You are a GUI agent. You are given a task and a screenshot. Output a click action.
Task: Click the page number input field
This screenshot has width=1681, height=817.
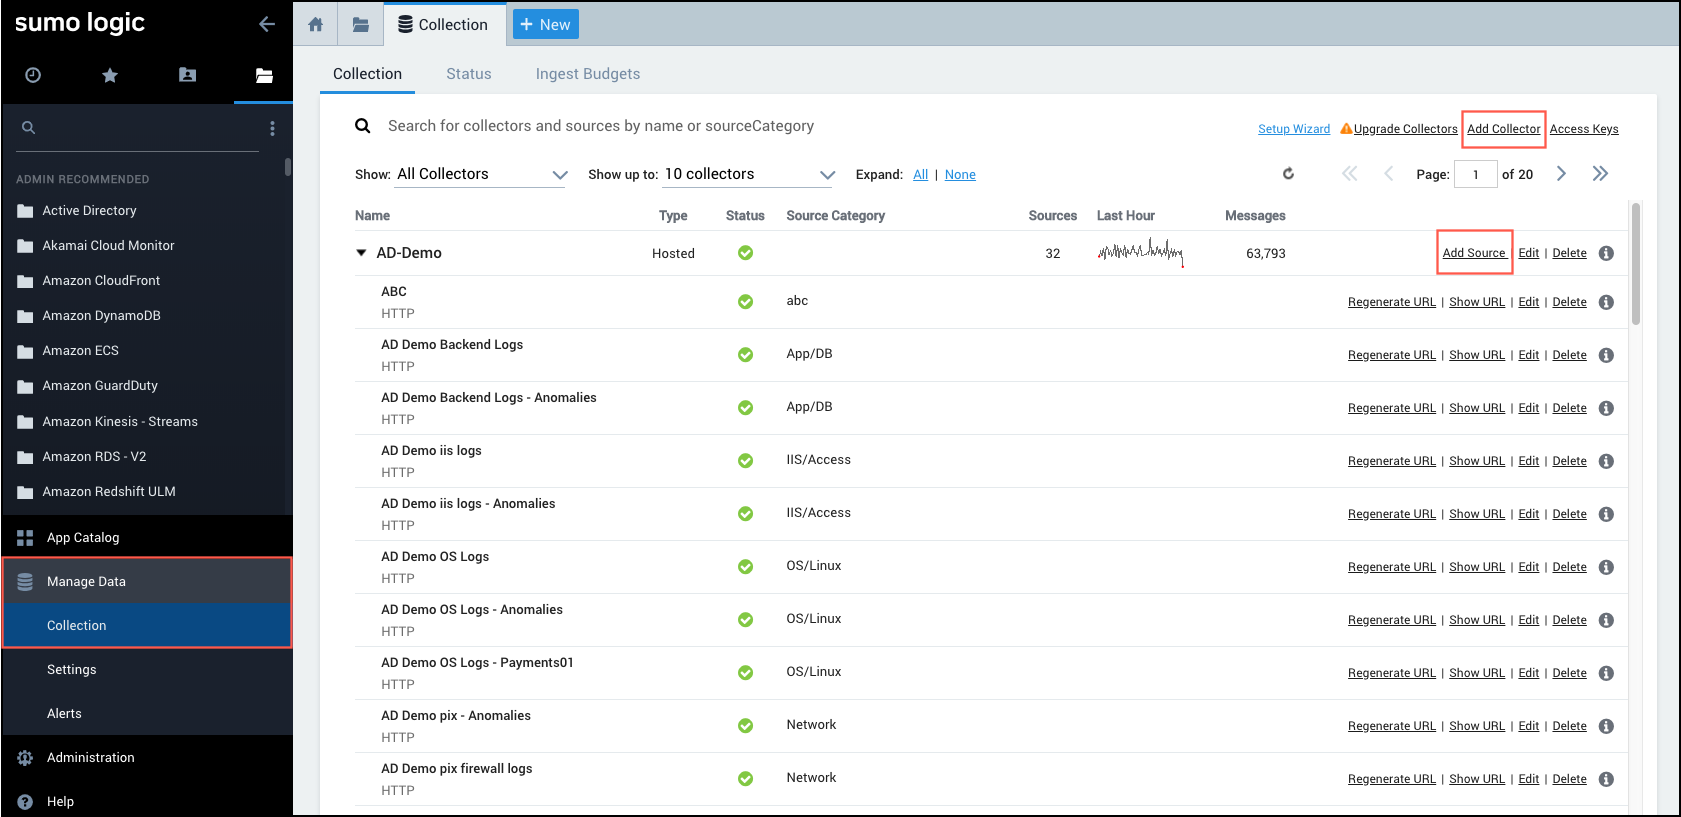tap(1475, 174)
